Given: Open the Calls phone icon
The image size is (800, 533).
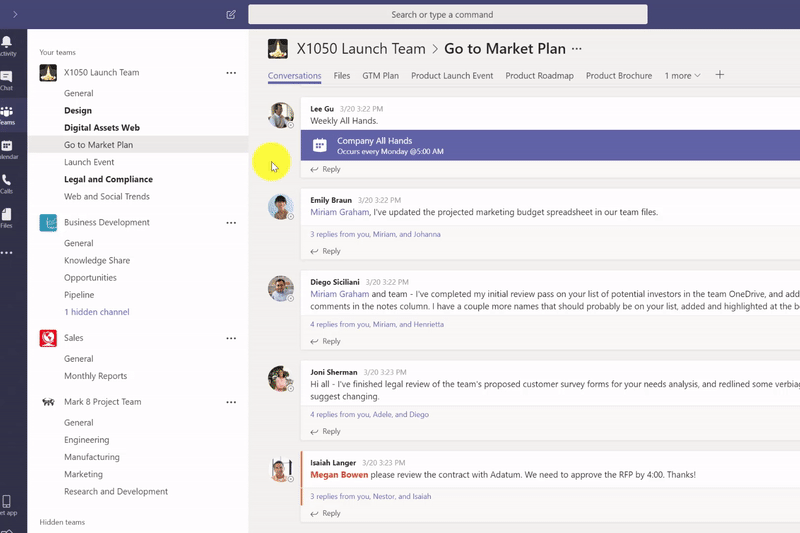Looking at the screenshot, I should [6, 180].
